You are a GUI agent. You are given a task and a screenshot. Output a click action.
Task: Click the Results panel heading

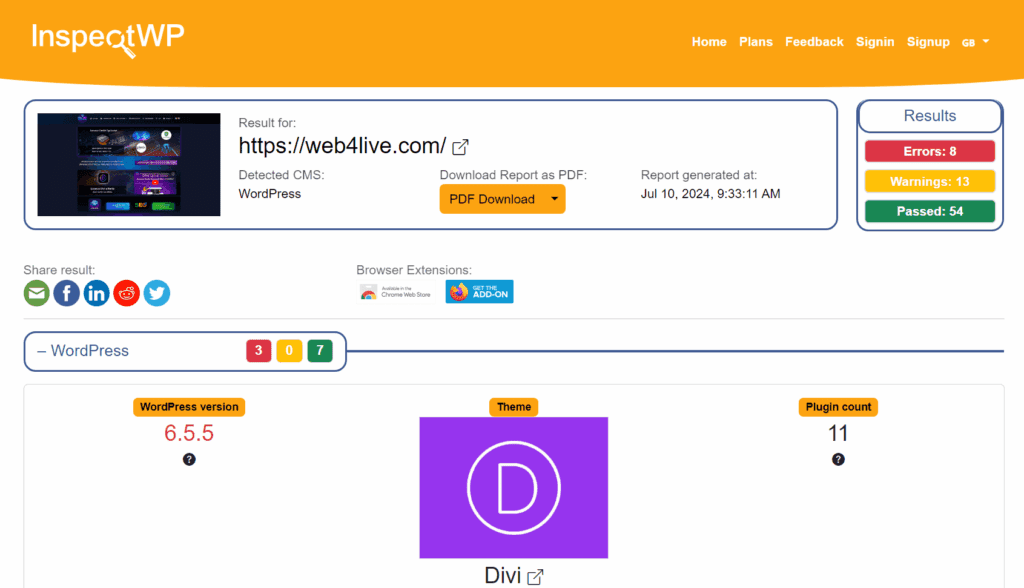(930, 116)
